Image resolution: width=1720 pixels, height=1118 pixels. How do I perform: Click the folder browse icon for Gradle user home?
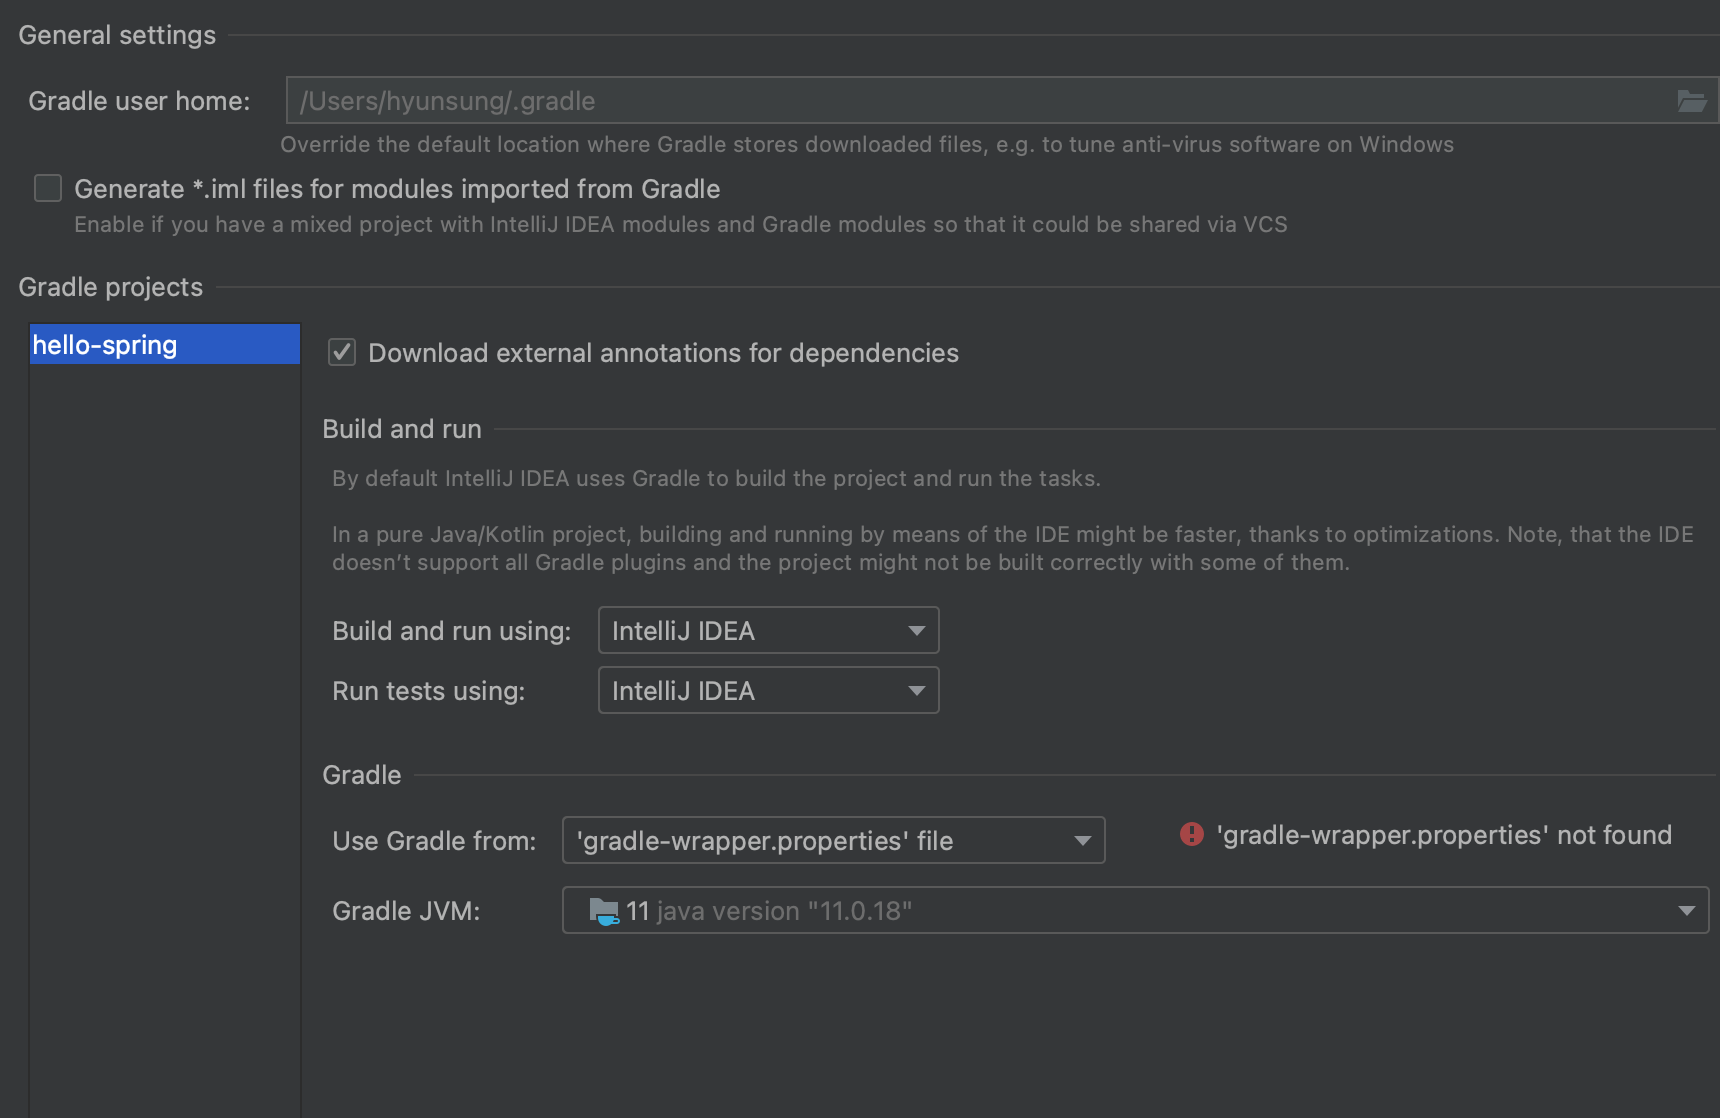1691,101
